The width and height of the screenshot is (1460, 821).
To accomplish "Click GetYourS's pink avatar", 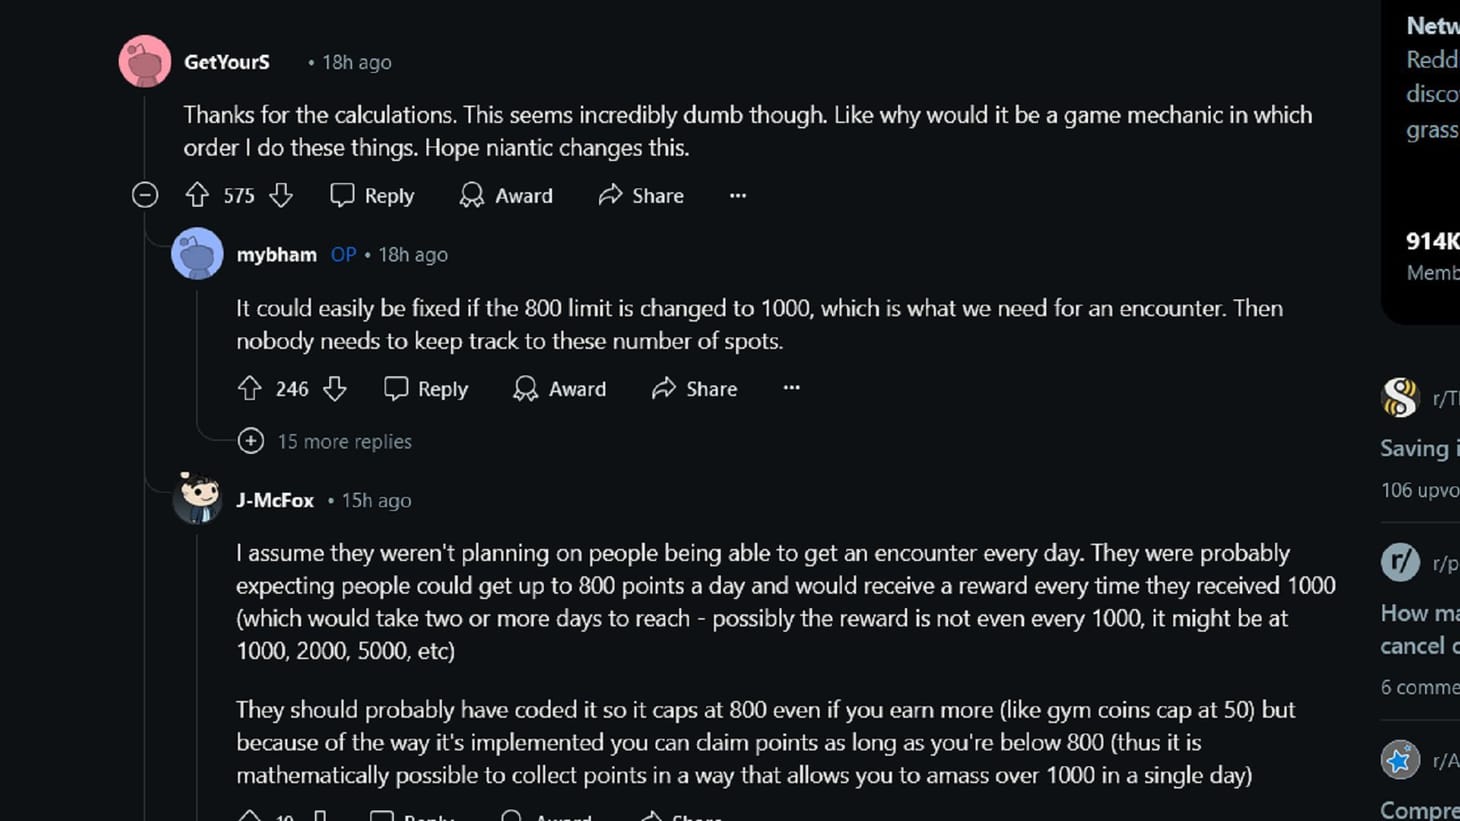I will pos(144,61).
